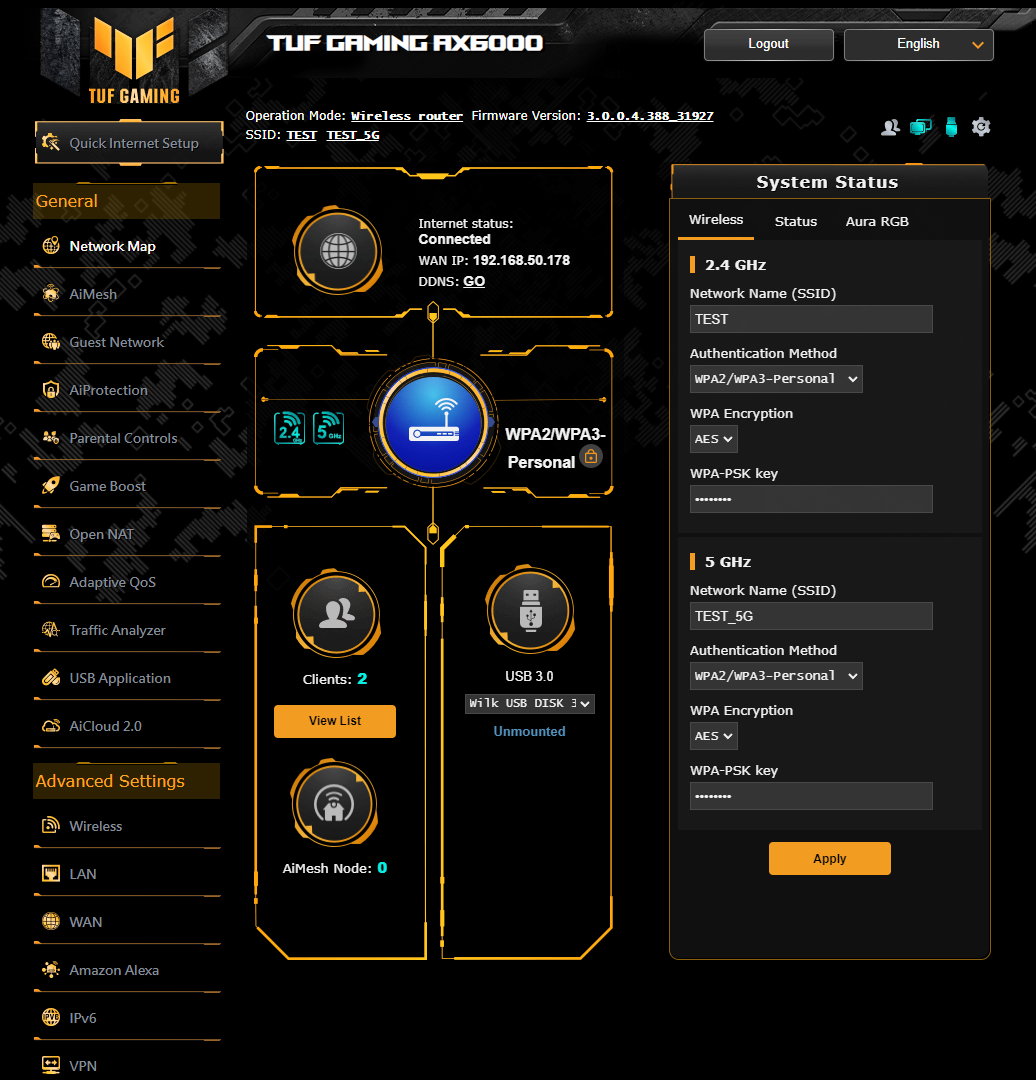Screen dimensions: 1036x1080
Task: Click the 2.4 GHz WPA-PSK key field
Action: (x=811, y=499)
